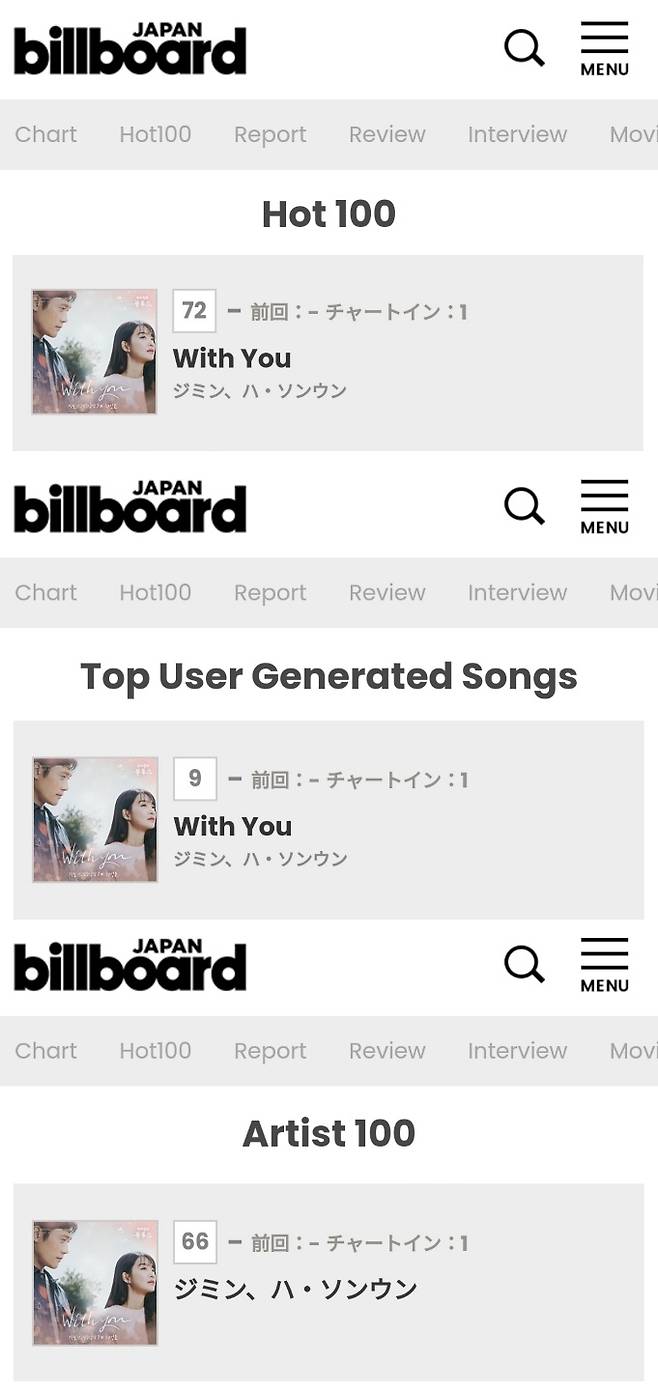Open search icon above the Top User Generated Songs section

coord(524,506)
